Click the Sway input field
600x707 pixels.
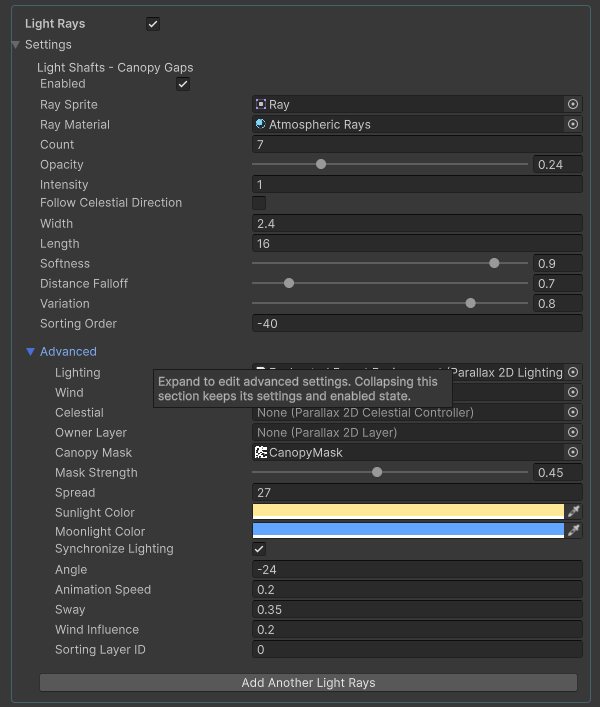coord(417,609)
